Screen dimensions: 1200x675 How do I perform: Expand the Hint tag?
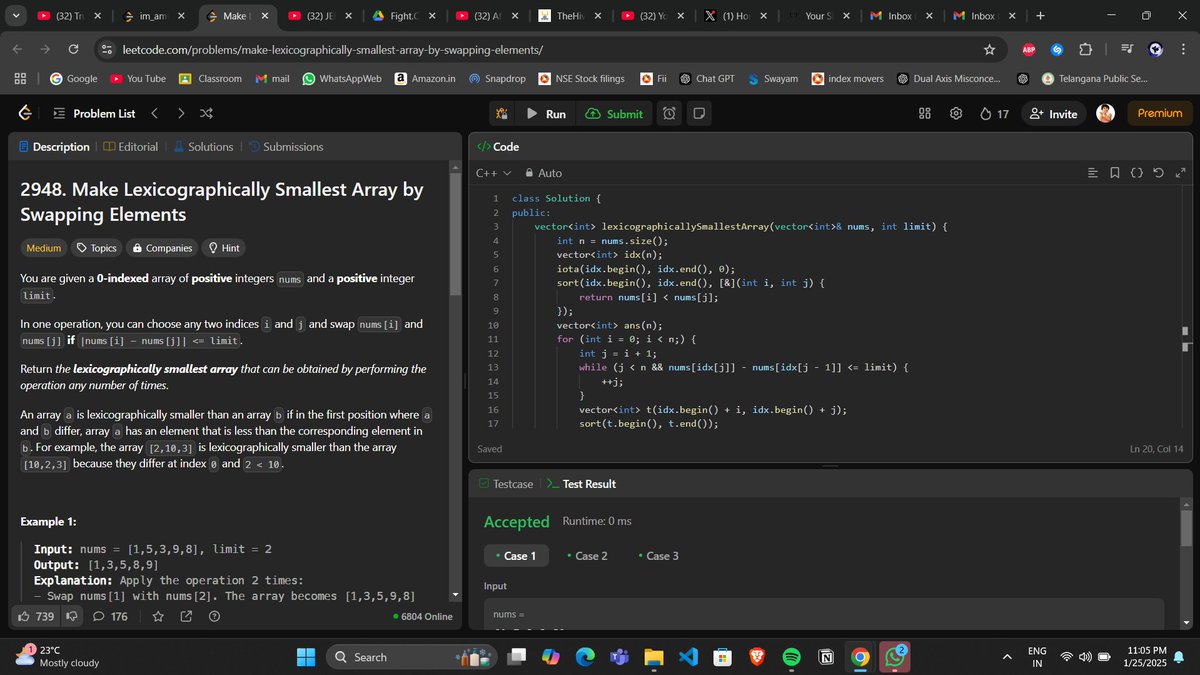click(x=223, y=248)
